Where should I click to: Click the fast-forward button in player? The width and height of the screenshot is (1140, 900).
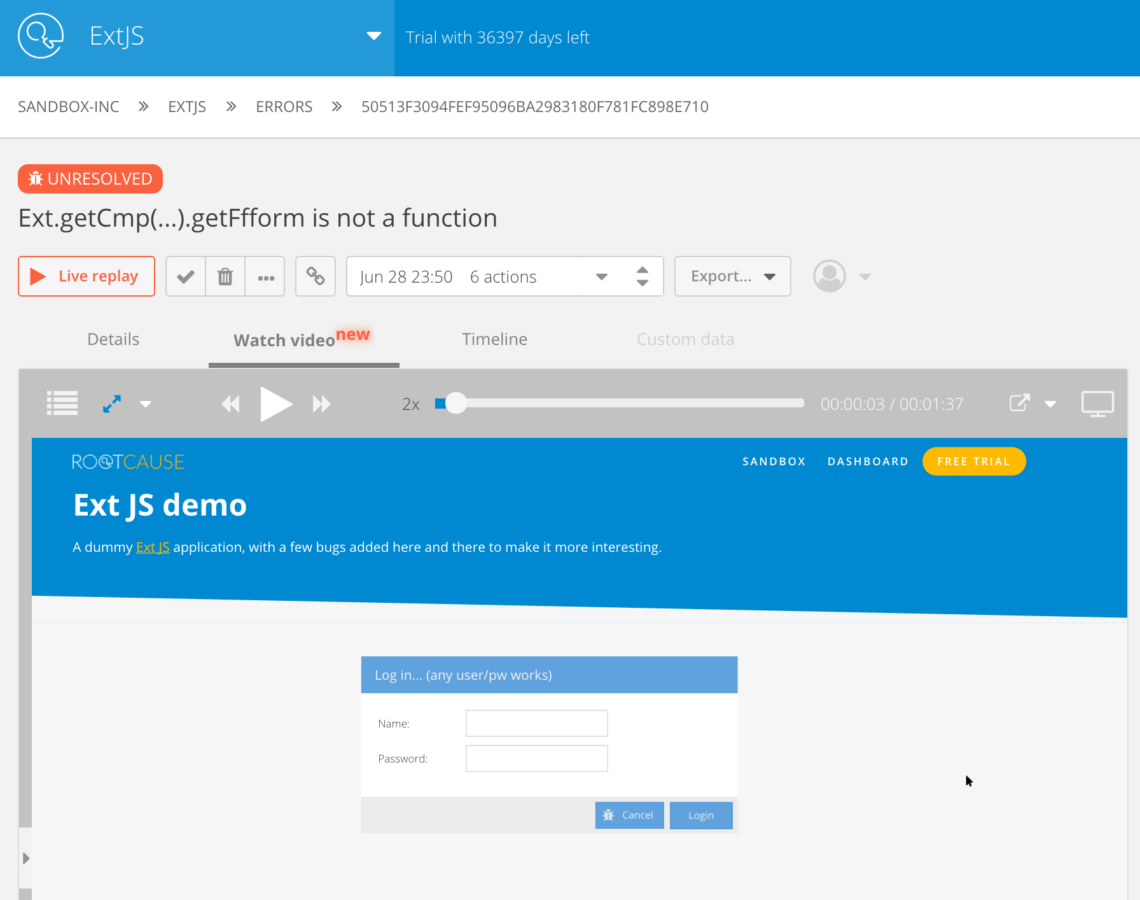click(x=322, y=404)
